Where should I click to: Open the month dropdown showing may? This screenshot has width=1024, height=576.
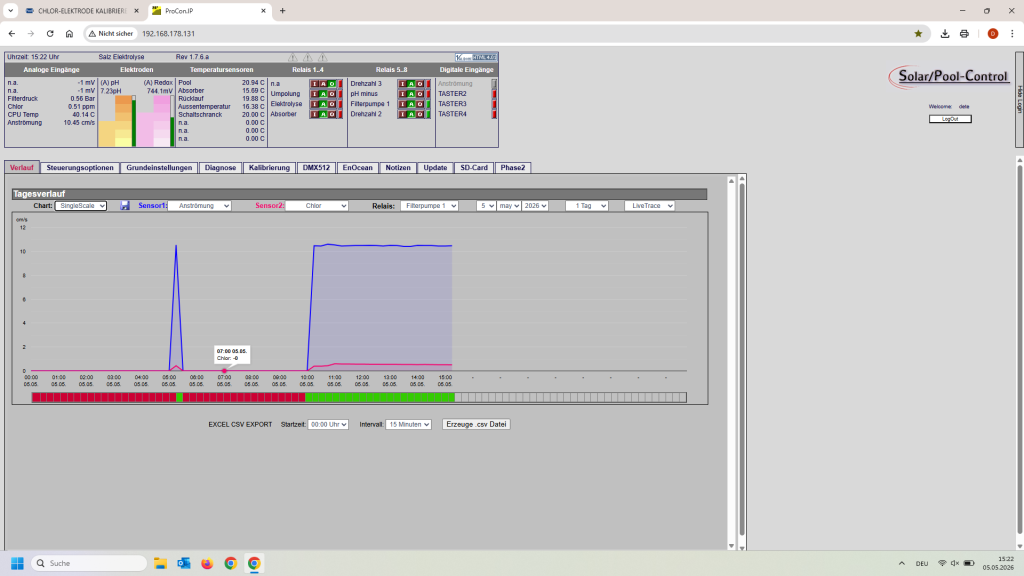(509, 206)
